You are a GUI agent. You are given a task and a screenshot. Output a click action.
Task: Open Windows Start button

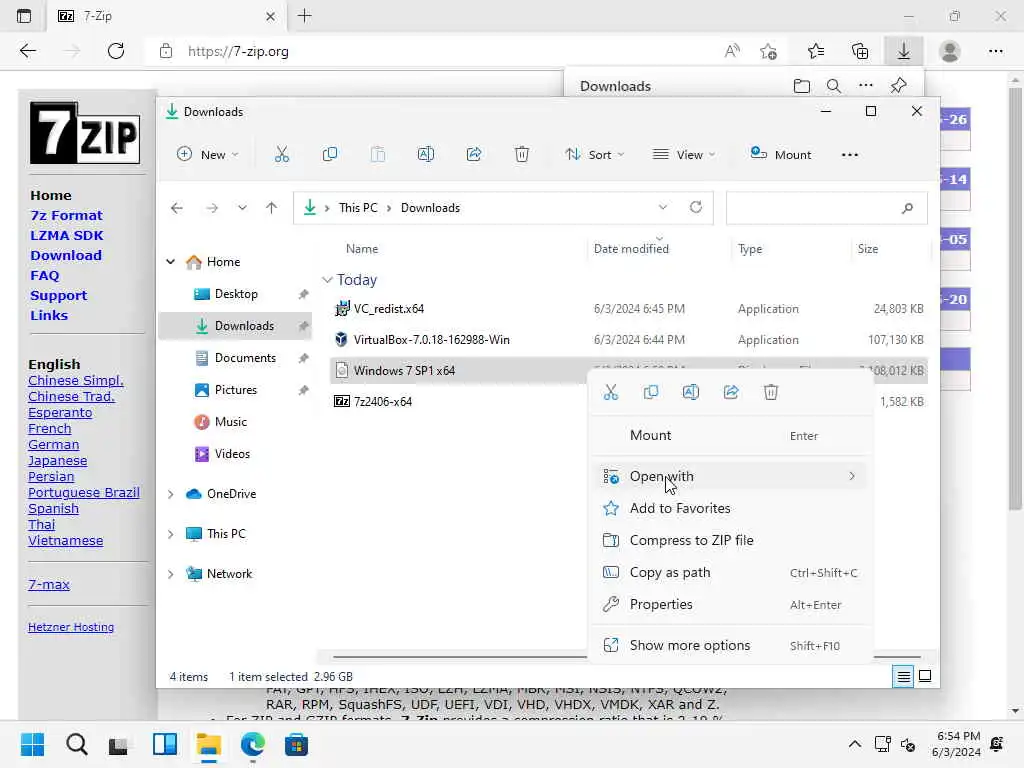click(x=32, y=744)
